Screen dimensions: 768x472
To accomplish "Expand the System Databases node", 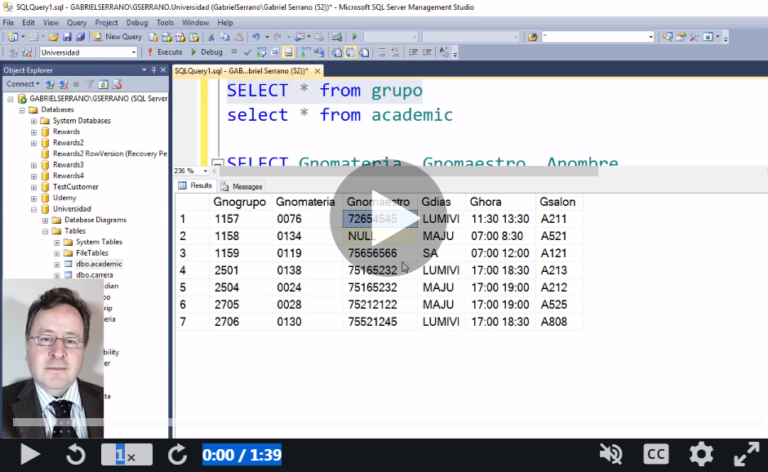I will click(34, 121).
